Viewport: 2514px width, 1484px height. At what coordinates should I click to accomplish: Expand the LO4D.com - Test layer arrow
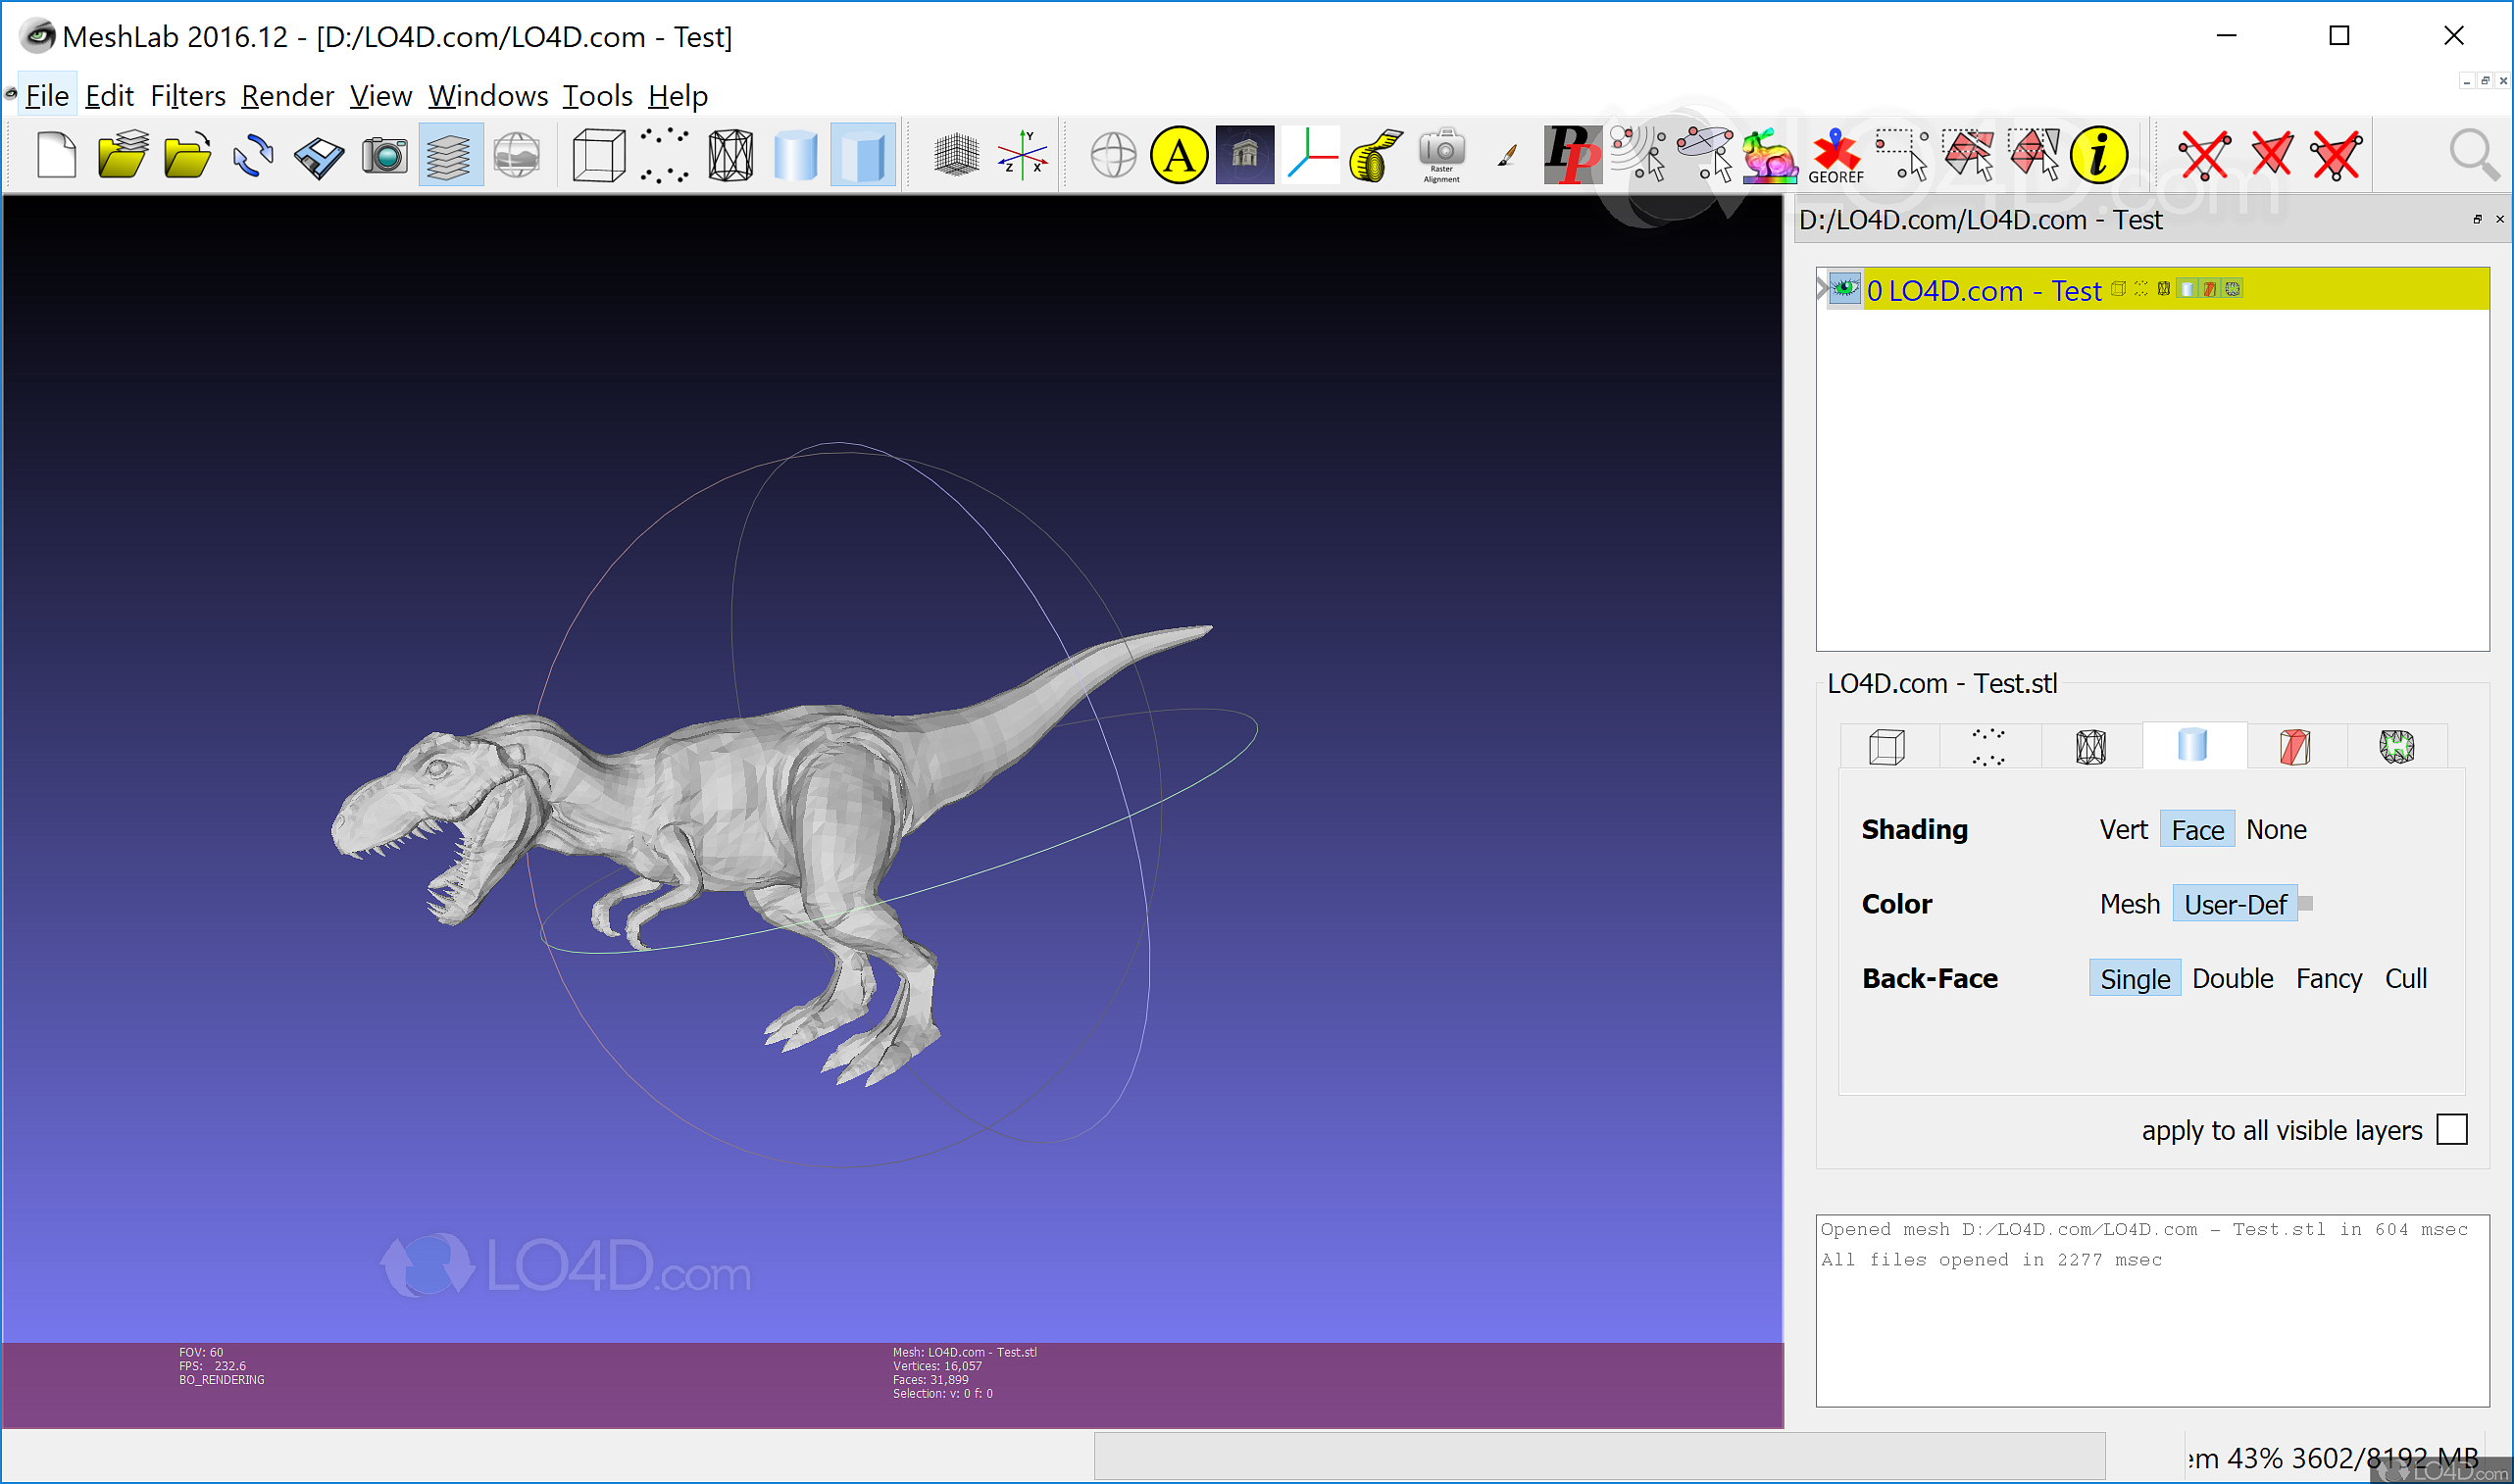coord(1821,290)
